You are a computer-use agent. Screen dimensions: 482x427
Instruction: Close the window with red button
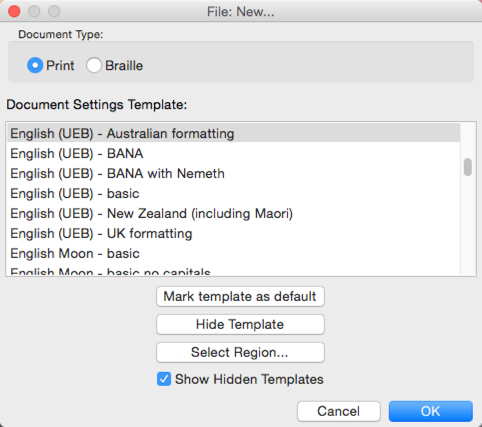click(14, 11)
